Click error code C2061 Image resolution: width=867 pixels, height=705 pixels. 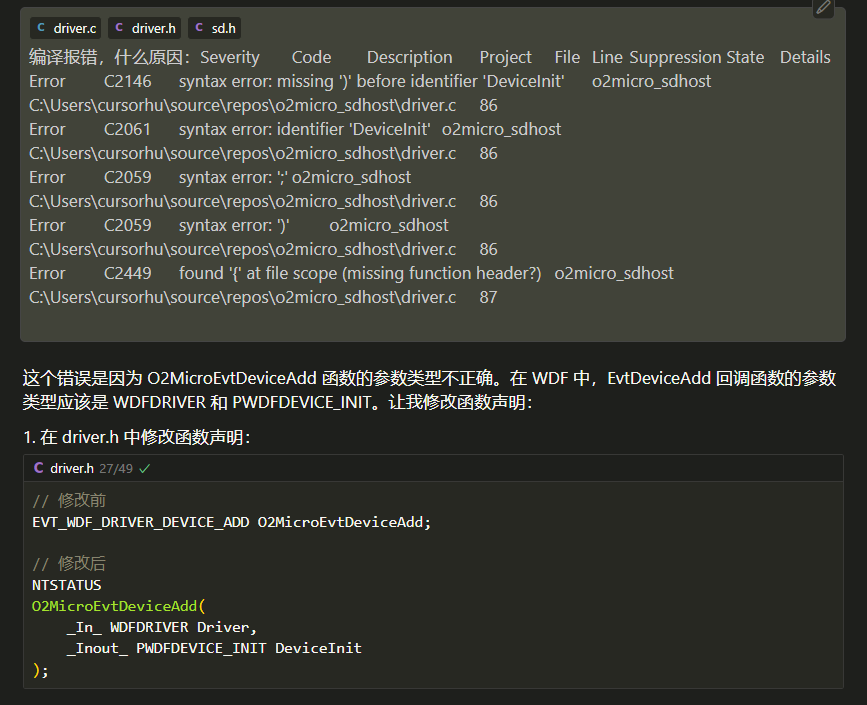pos(127,129)
